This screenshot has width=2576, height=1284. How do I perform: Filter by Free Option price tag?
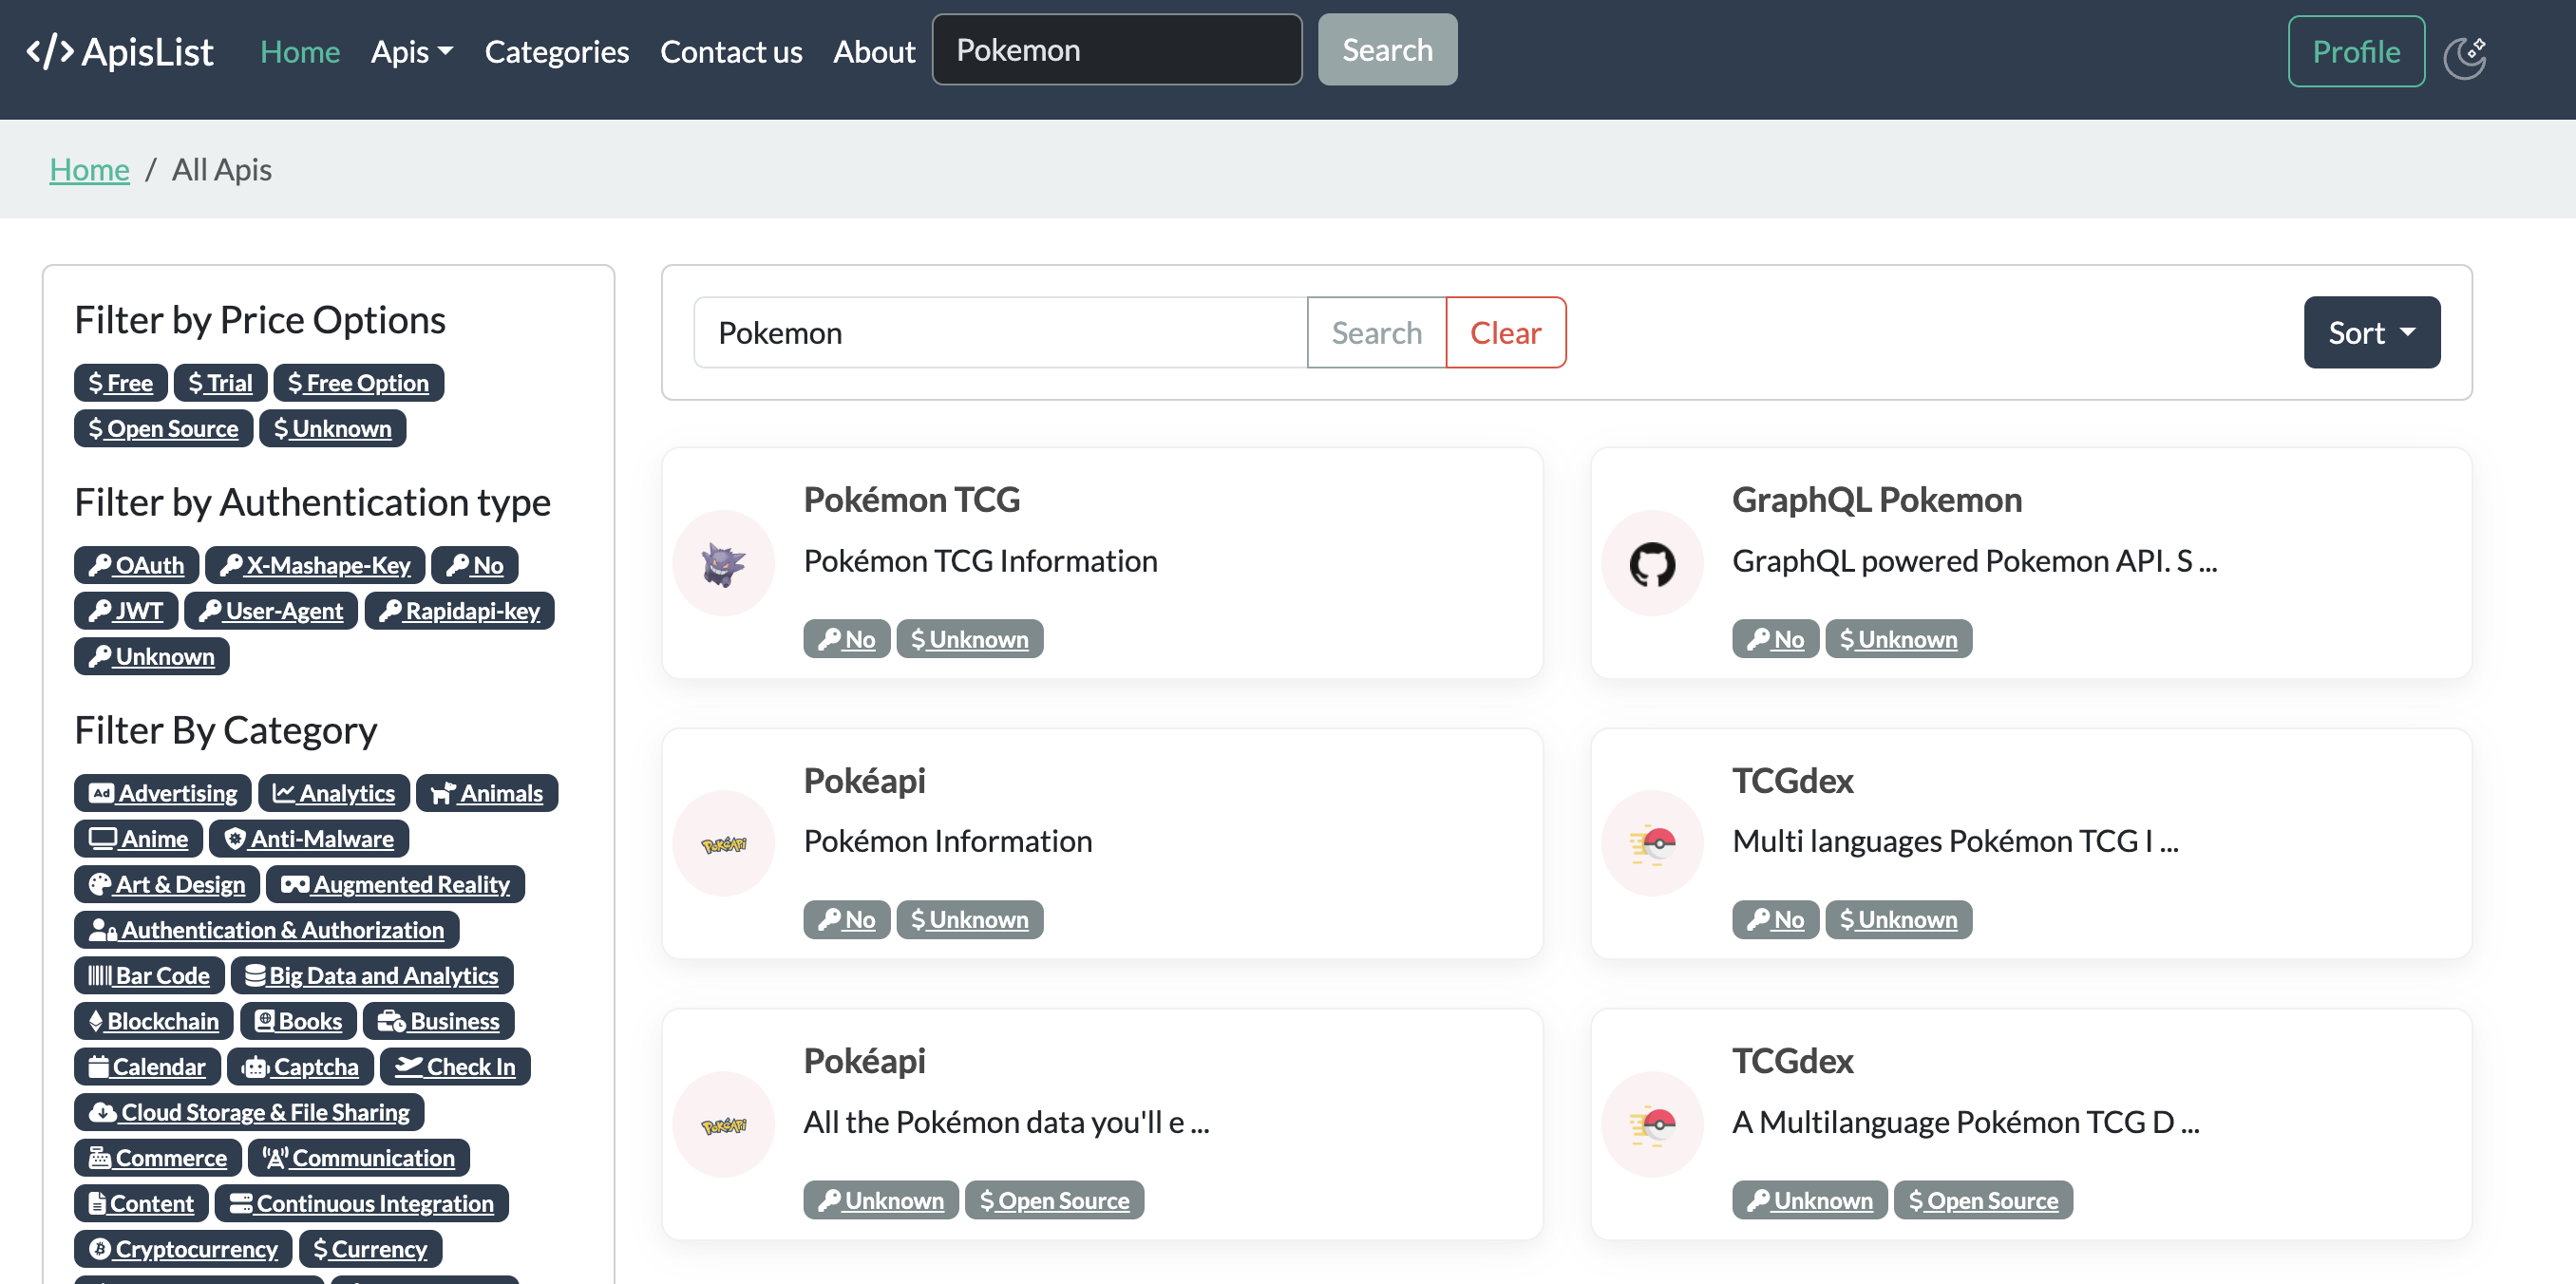pyautogui.click(x=359, y=382)
